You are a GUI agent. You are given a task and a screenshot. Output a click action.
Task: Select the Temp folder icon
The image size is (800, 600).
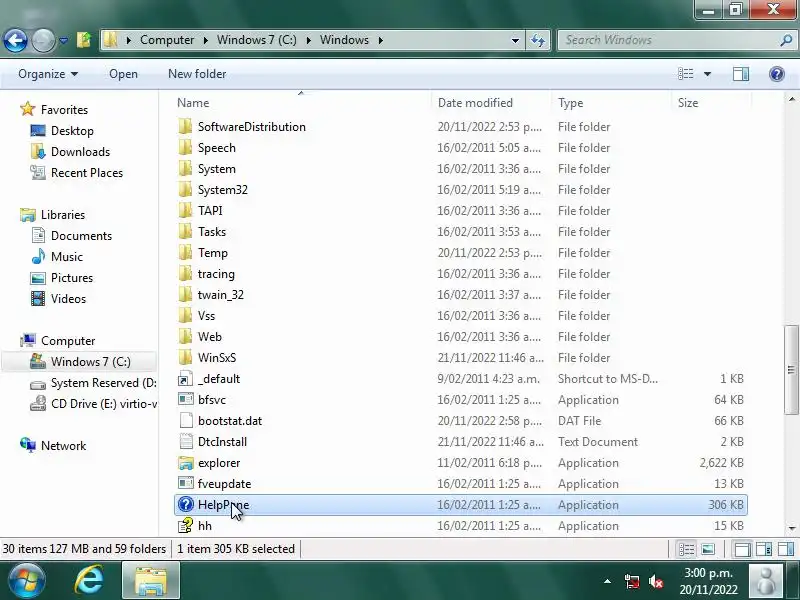point(185,253)
